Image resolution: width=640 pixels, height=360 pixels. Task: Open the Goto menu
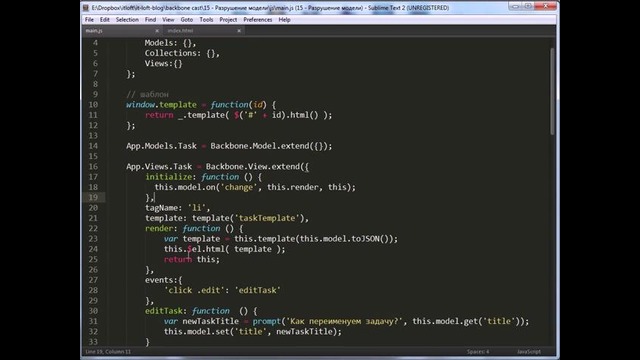click(x=187, y=20)
